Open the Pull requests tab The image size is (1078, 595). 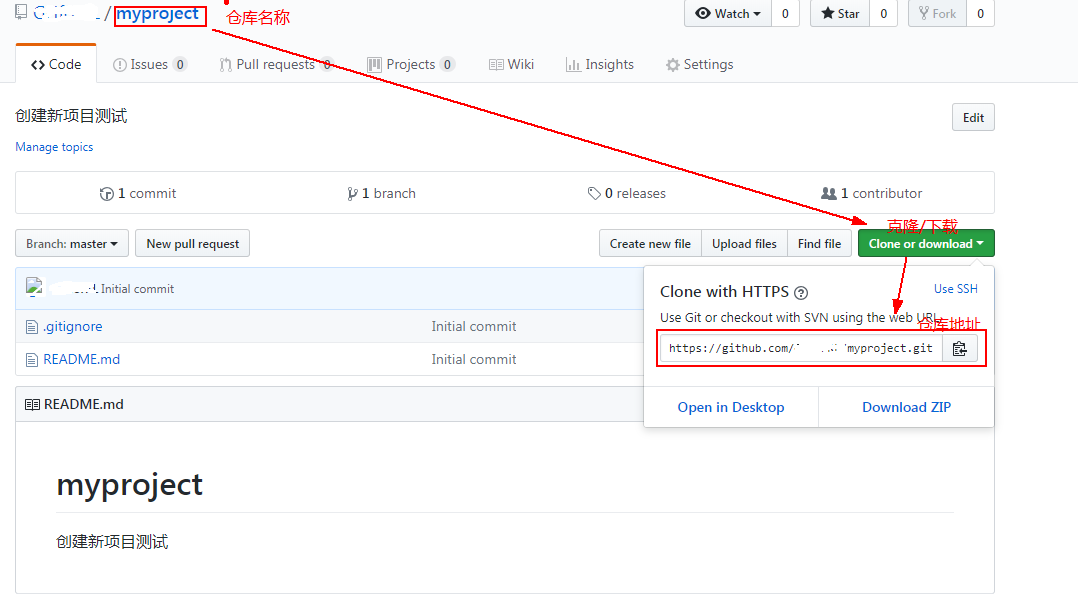click(x=276, y=64)
